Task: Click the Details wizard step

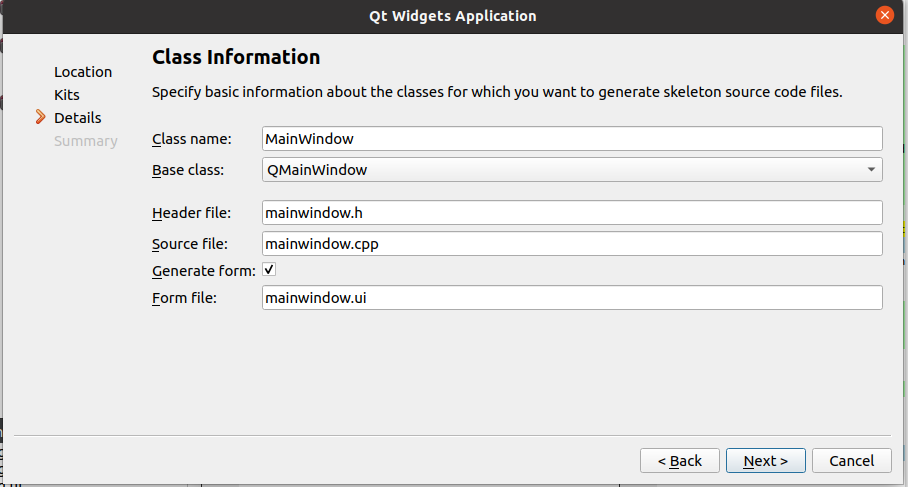Action: point(77,118)
